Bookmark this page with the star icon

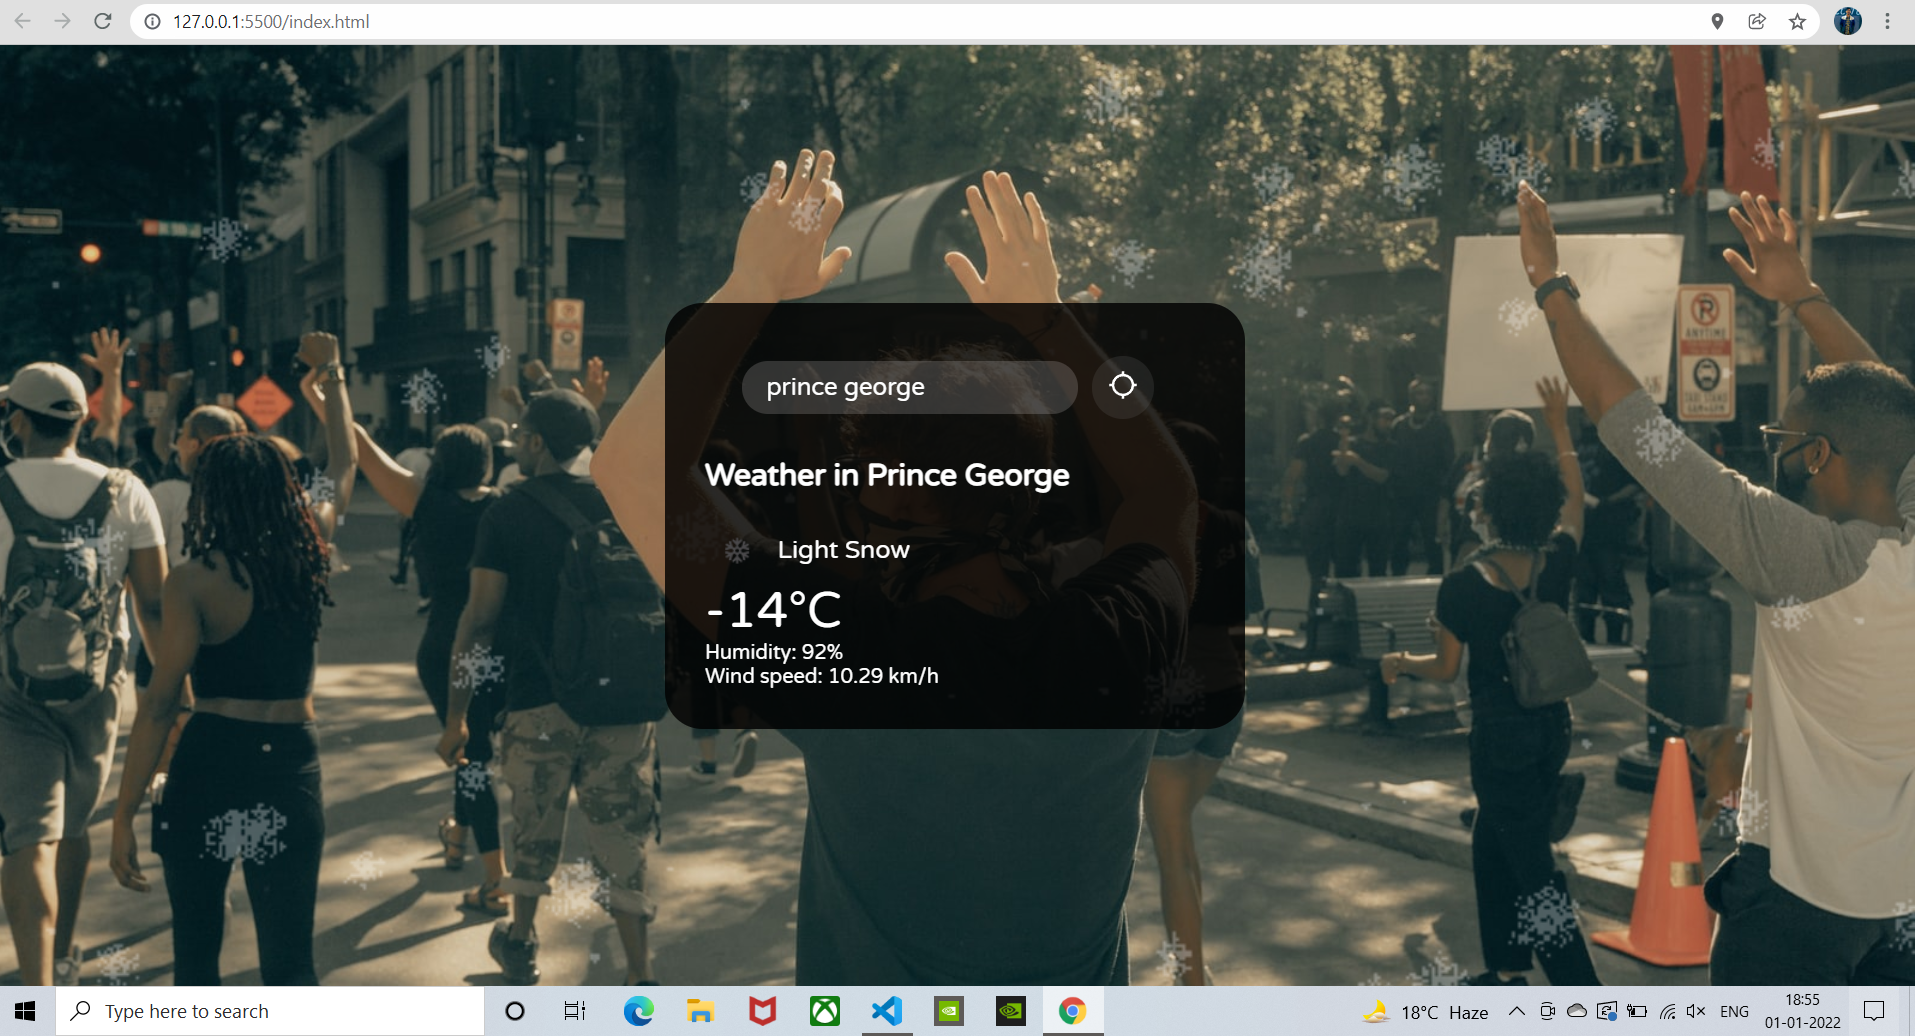pyautogui.click(x=1797, y=22)
